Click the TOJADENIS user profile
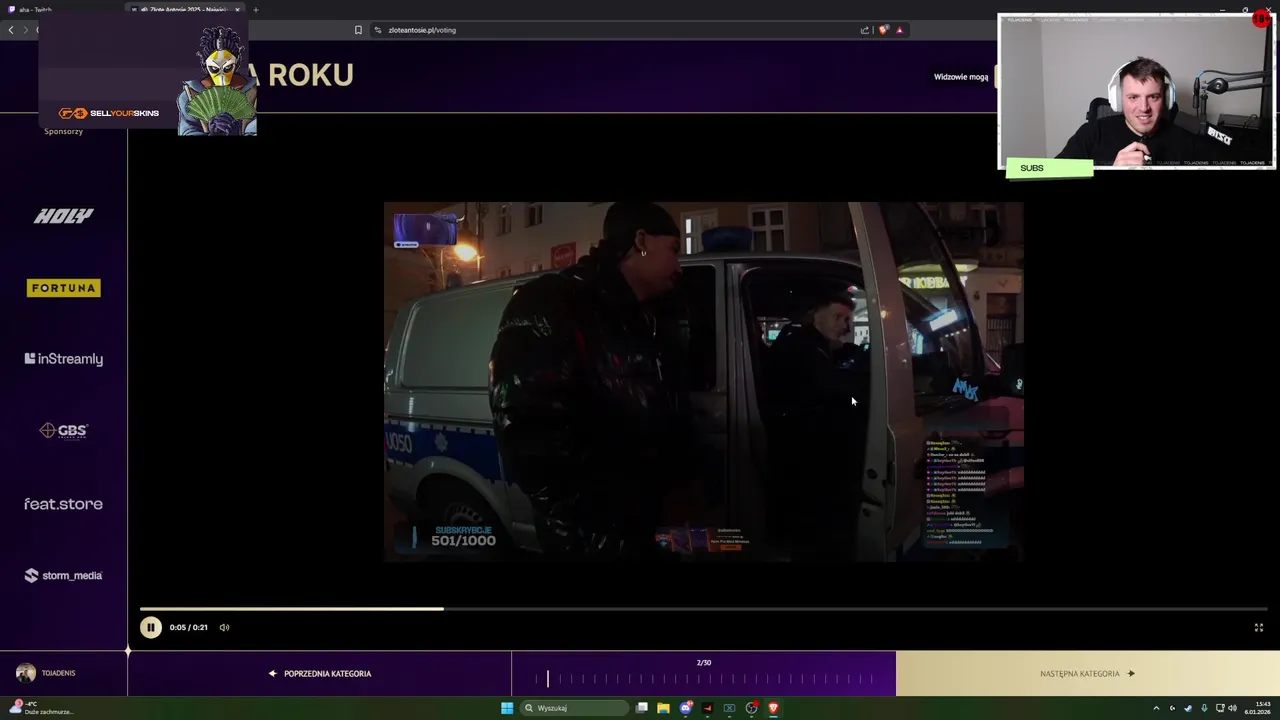This screenshot has width=1280, height=720. click(x=46, y=673)
